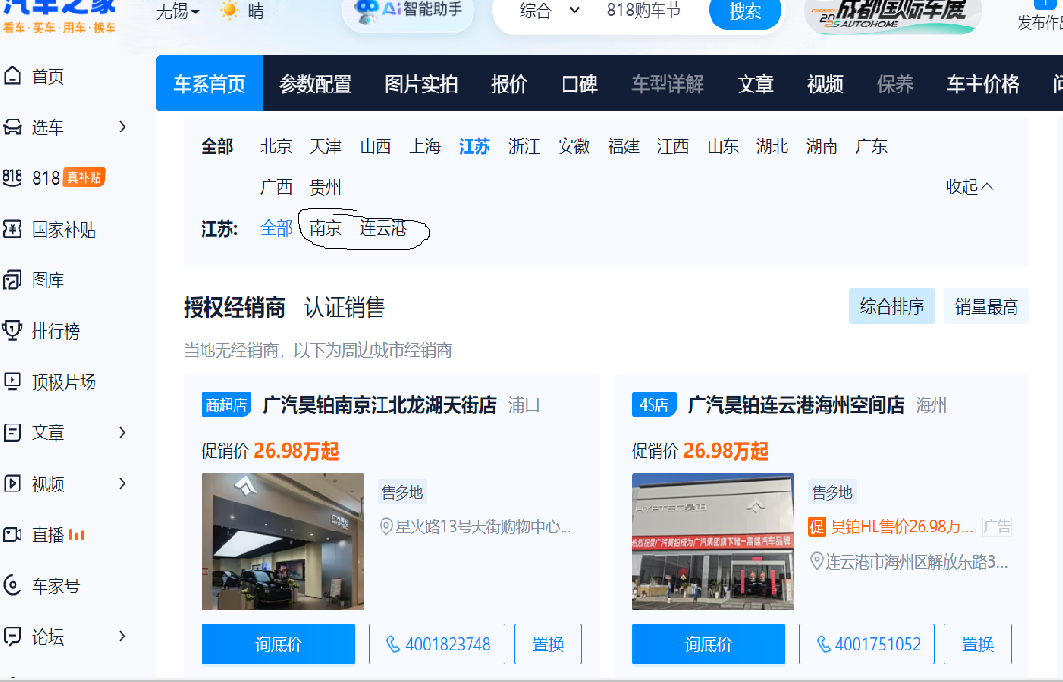Expand the 选车 sidebar submenu arrow
This screenshot has height=682, width=1063.
(x=123, y=127)
